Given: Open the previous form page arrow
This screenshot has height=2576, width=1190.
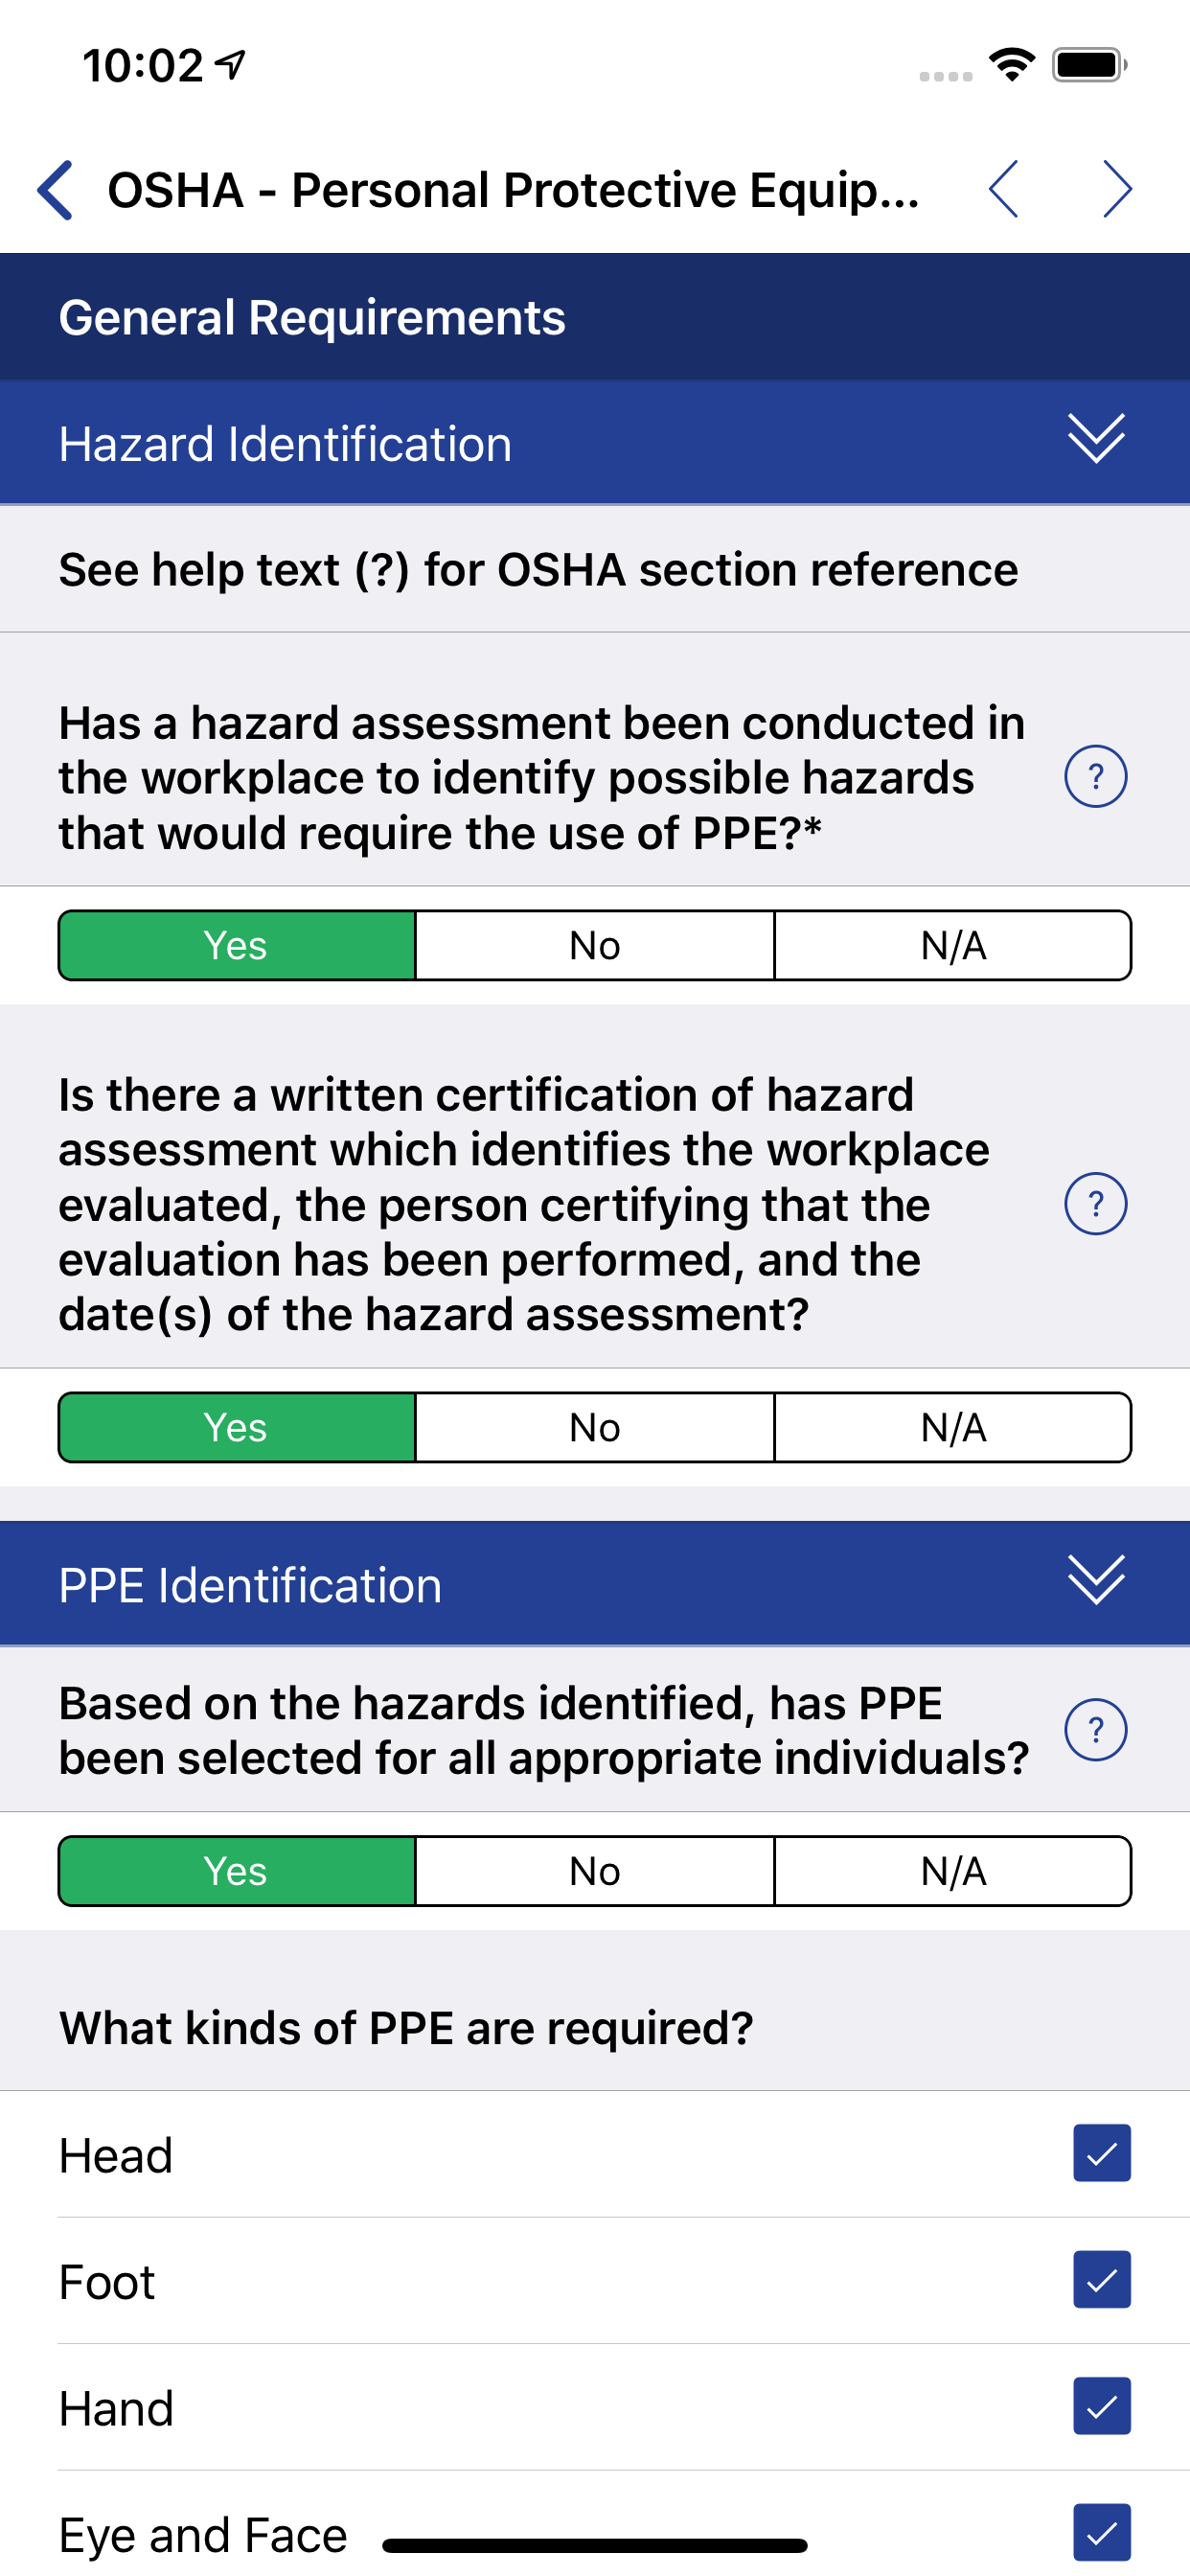Looking at the screenshot, I should click(1003, 189).
